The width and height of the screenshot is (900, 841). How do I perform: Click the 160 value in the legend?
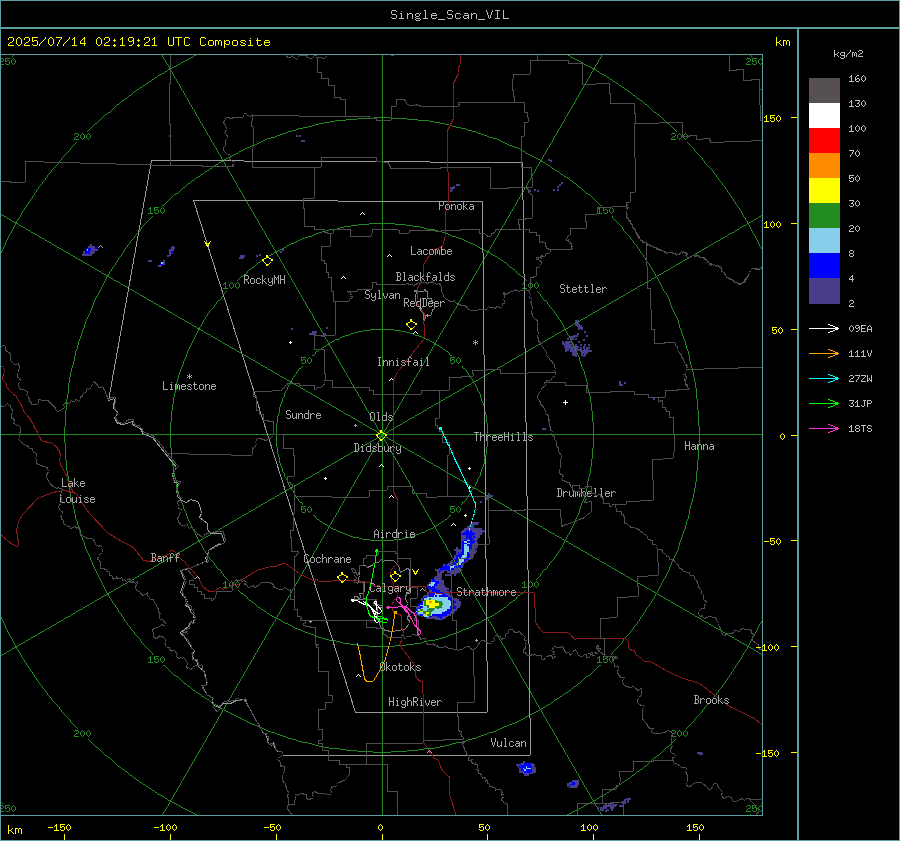(x=857, y=79)
